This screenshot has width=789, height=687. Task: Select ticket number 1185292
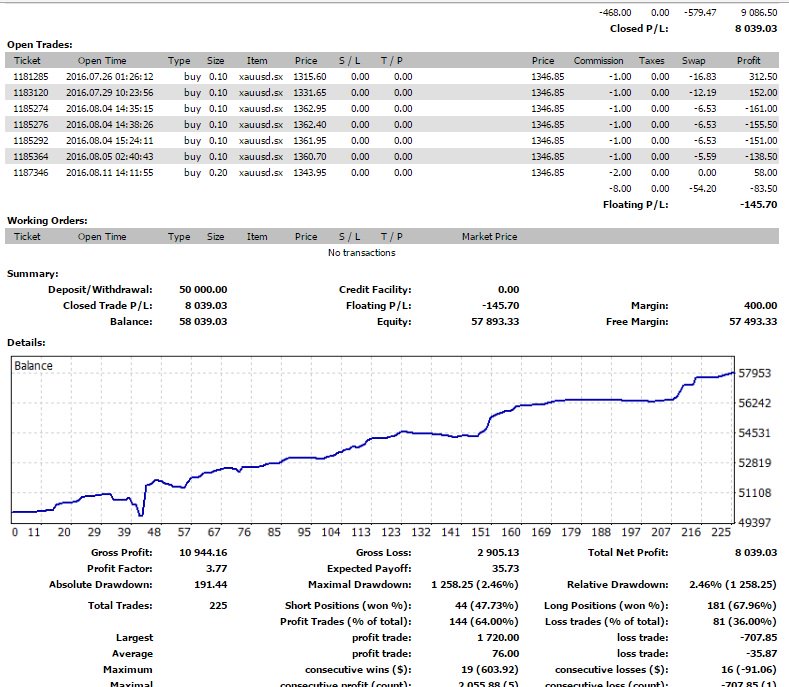[x=31, y=141]
